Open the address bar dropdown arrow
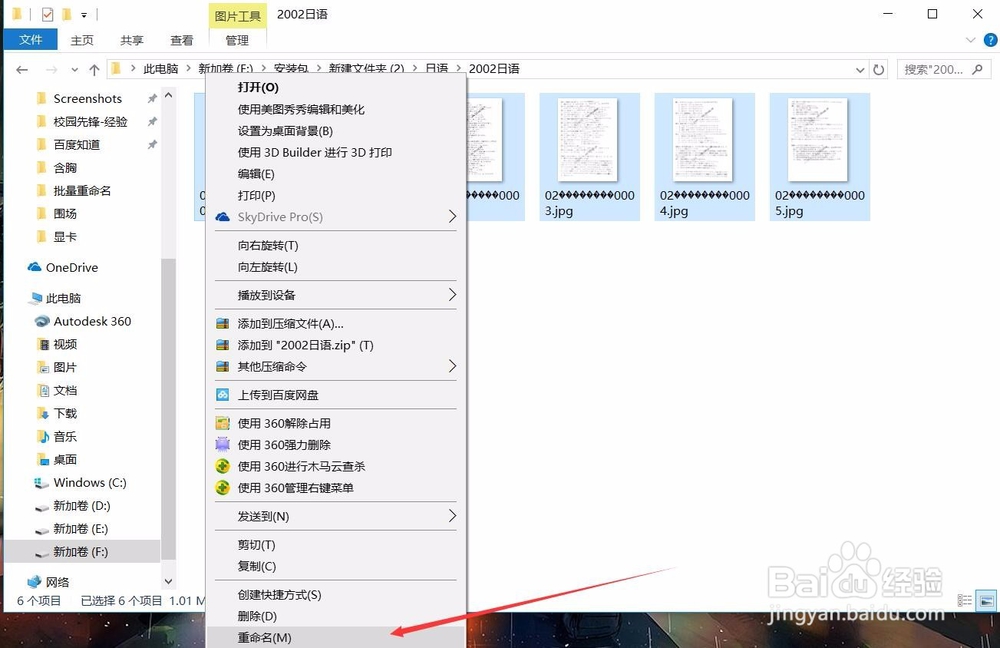This screenshot has width=1000, height=648. coord(858,68)
